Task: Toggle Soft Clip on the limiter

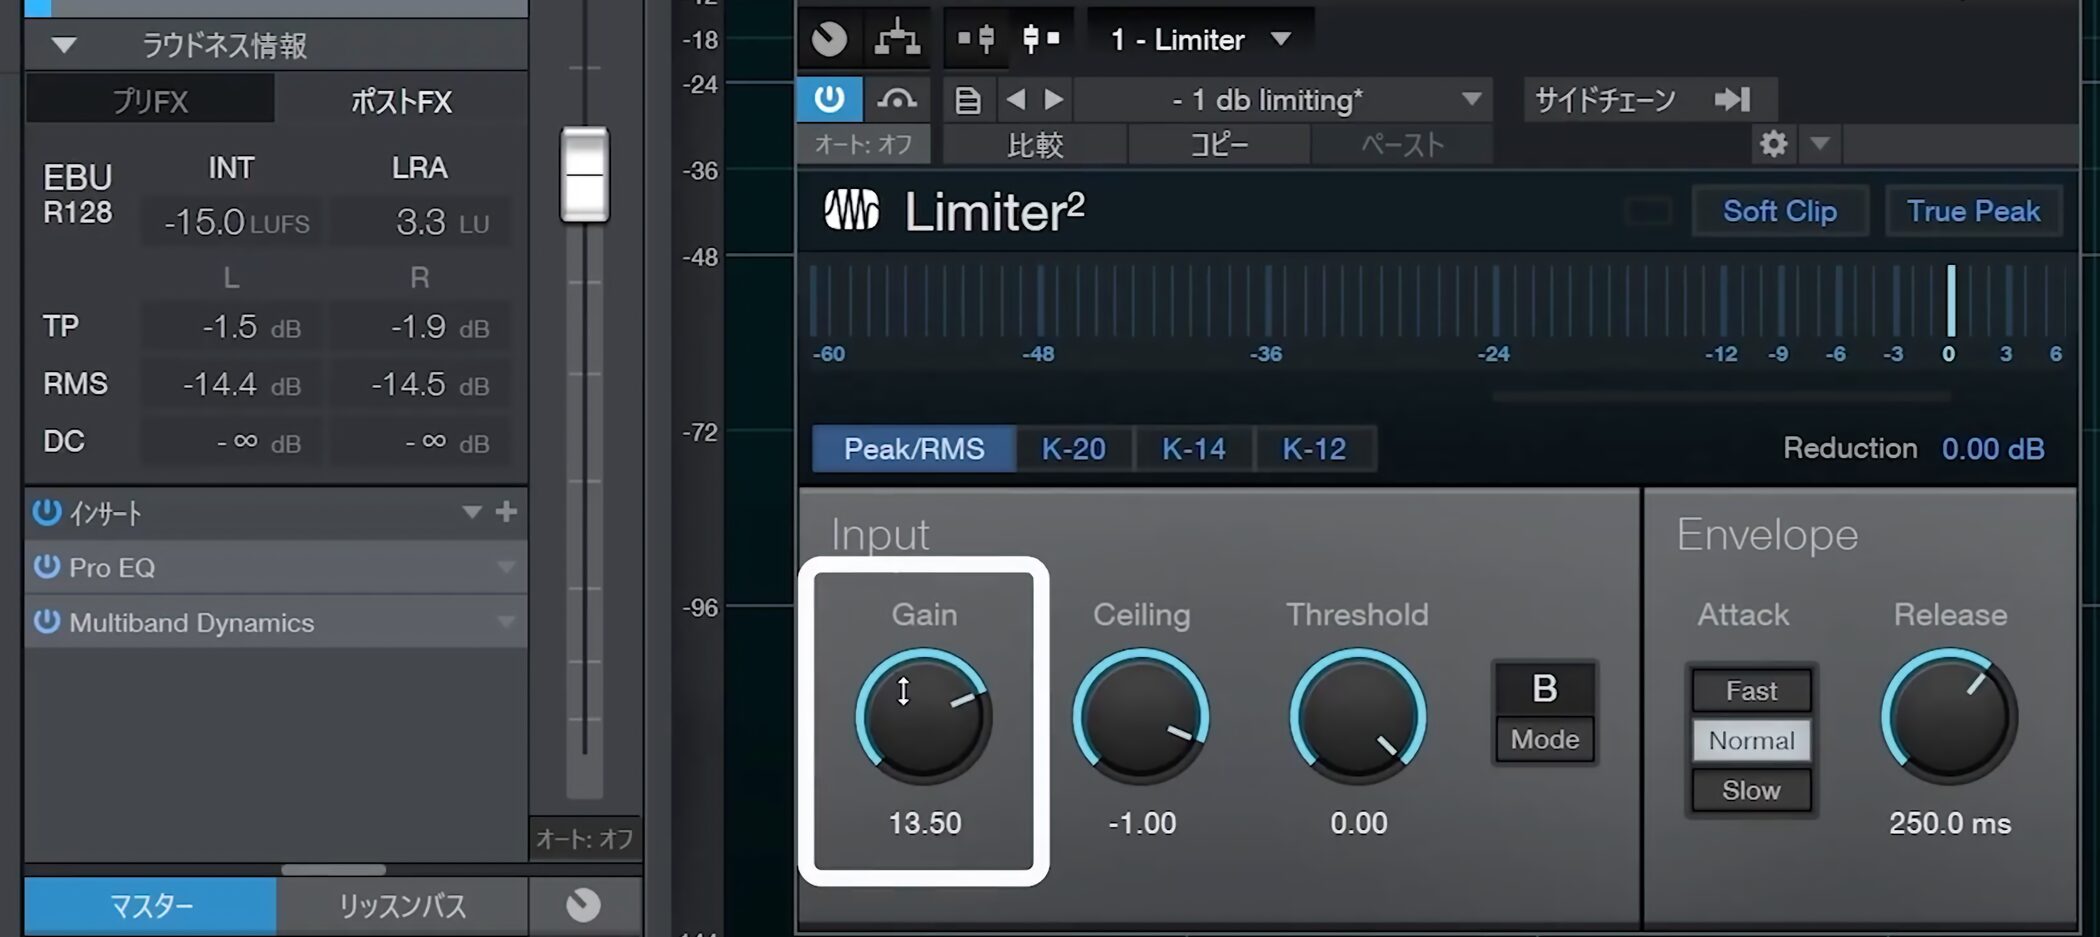Action: [x=1779, y=211]
